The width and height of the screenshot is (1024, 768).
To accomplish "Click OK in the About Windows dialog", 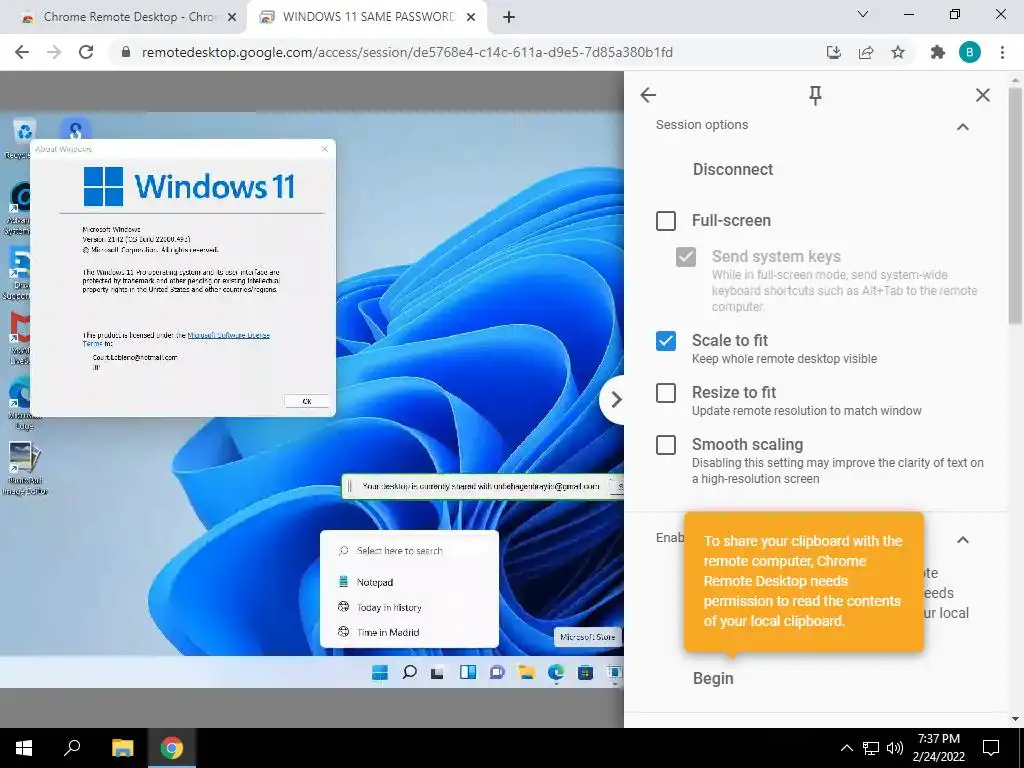I will click(x=306, y=401).
